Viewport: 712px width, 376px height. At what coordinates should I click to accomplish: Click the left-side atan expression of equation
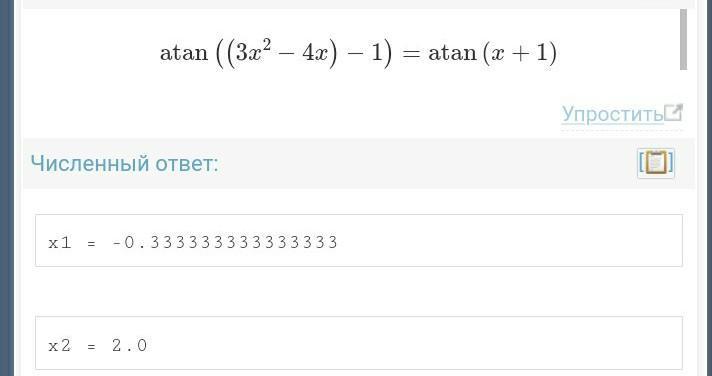point(276,54)
